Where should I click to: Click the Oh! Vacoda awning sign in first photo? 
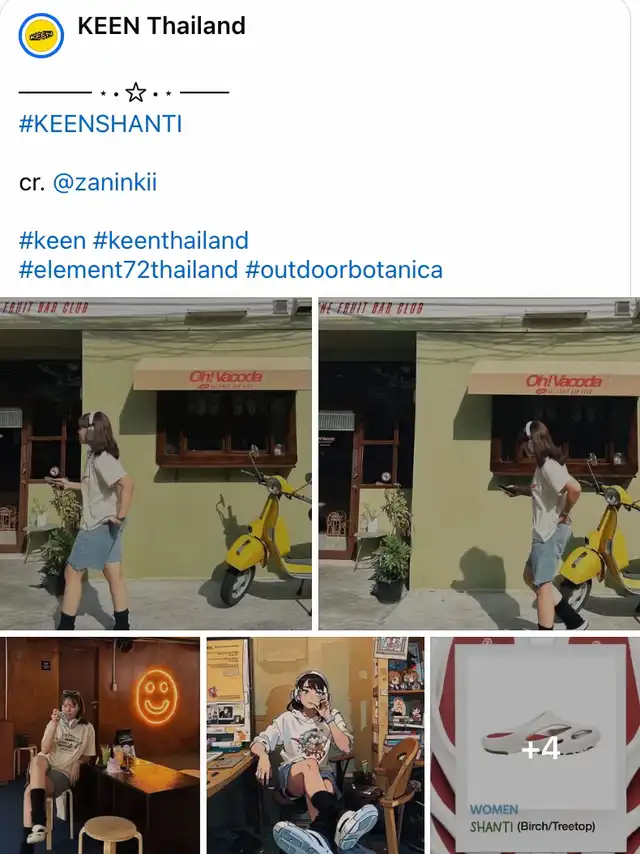point(222,374)
